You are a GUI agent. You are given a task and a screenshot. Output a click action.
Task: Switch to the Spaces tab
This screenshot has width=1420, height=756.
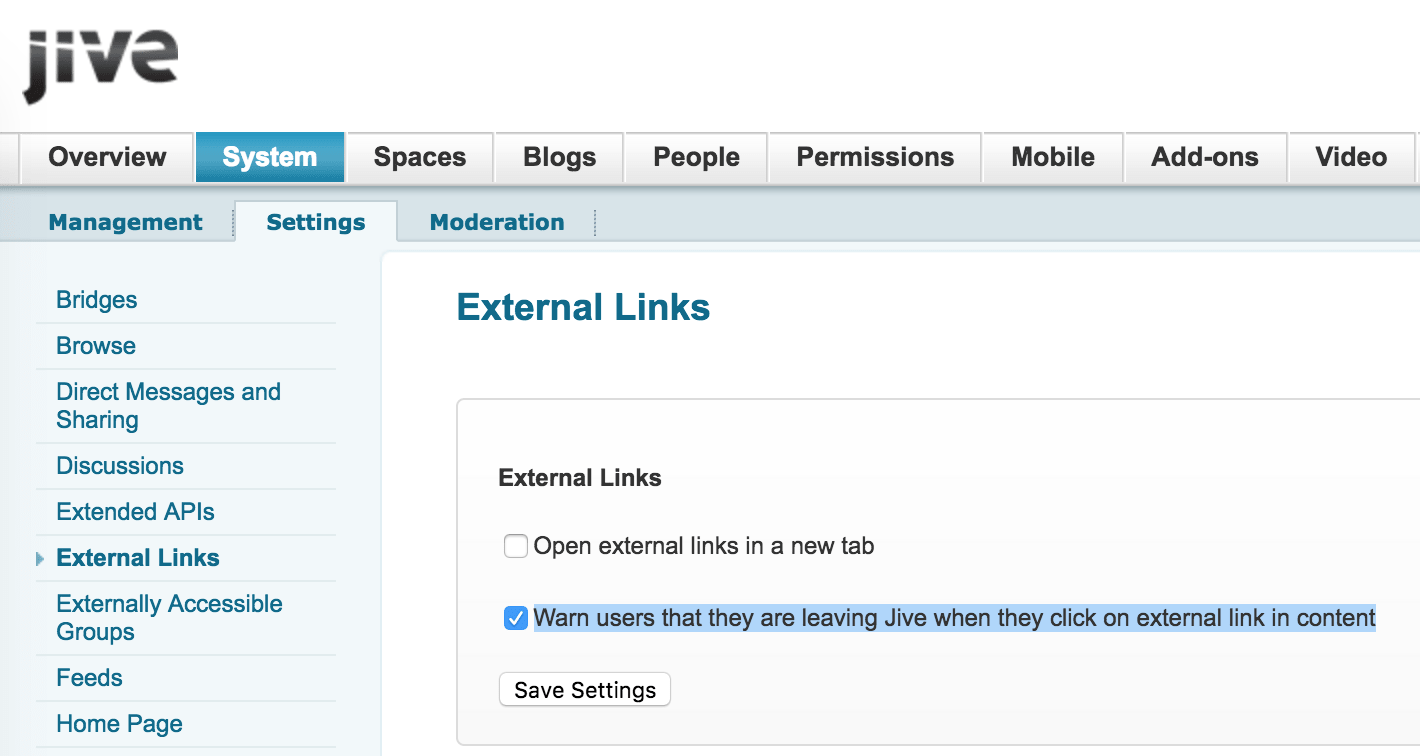coord(420,157)
